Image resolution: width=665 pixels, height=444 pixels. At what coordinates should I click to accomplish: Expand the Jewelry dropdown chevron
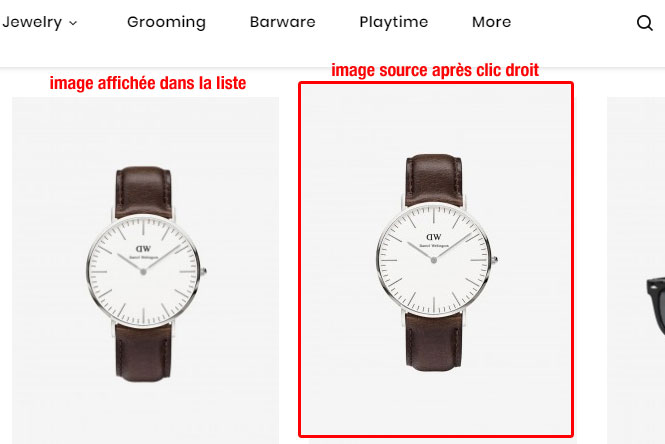click(x=73, y=23)
